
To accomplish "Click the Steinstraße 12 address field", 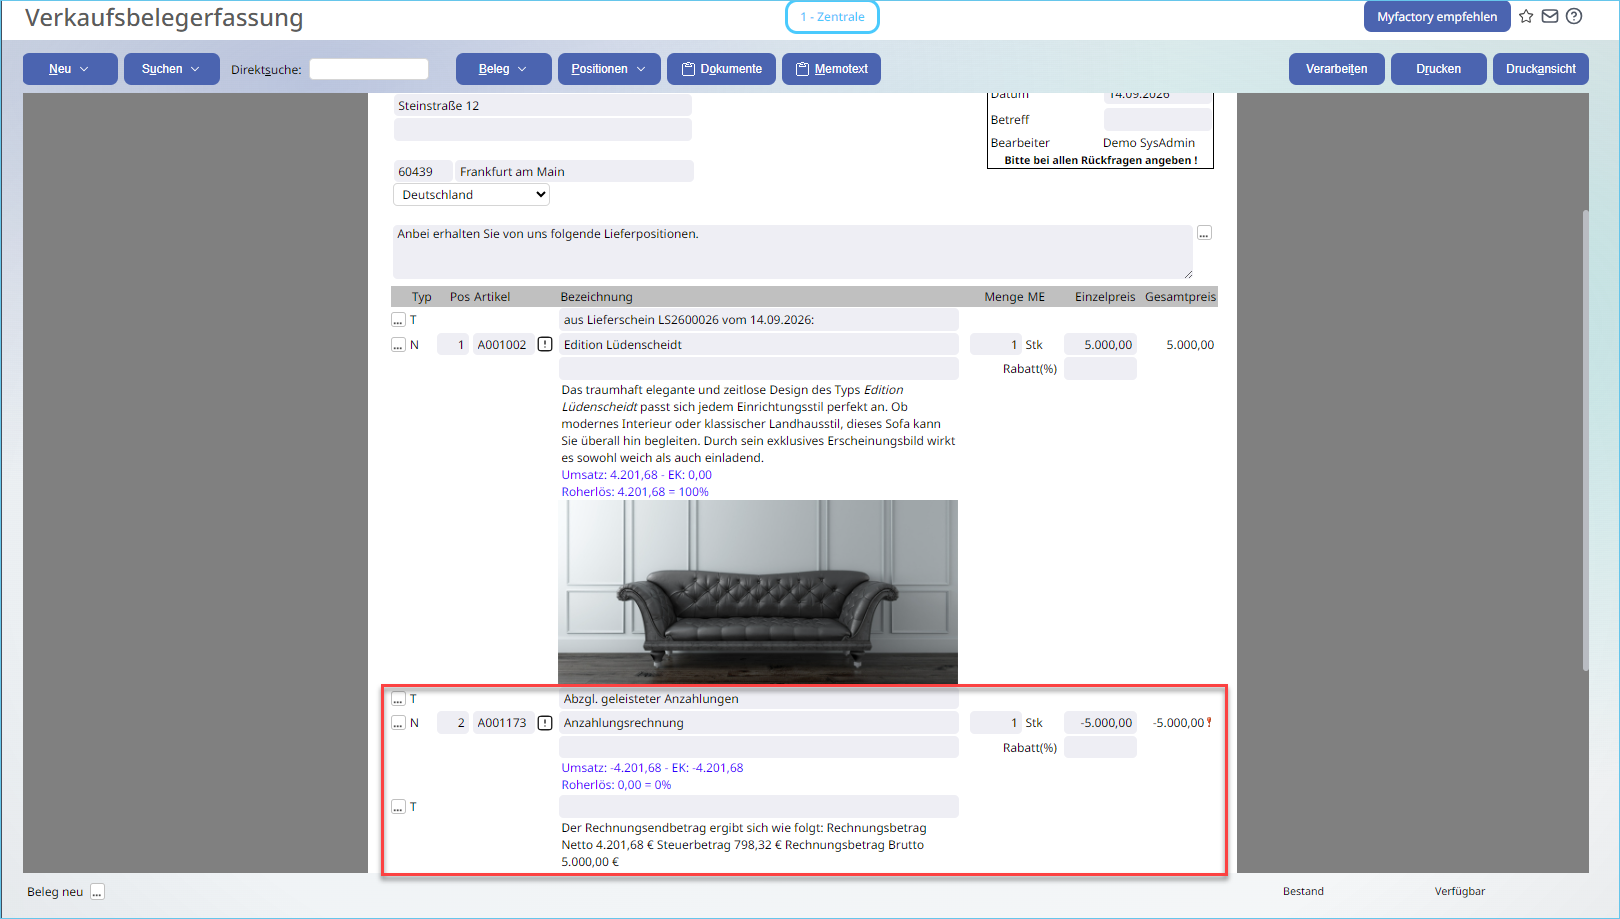I will coord(543,105).
